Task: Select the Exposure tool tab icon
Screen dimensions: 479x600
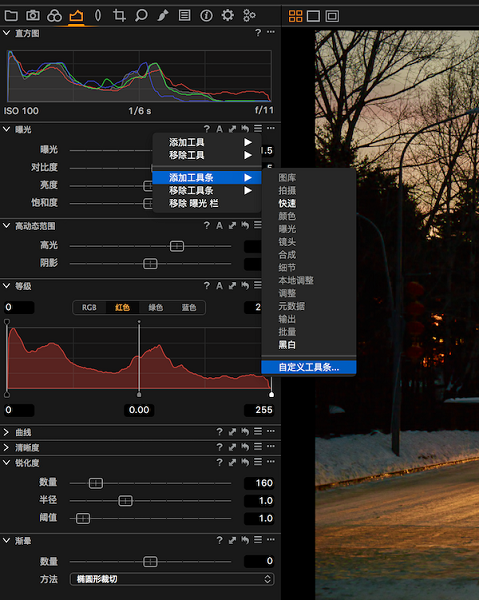Action: coord(76,16)
